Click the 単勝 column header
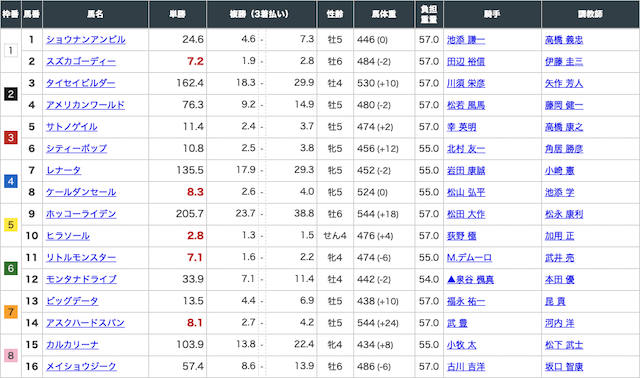The width and height of the screenshot is (640, 378). (x=178, y=14)
